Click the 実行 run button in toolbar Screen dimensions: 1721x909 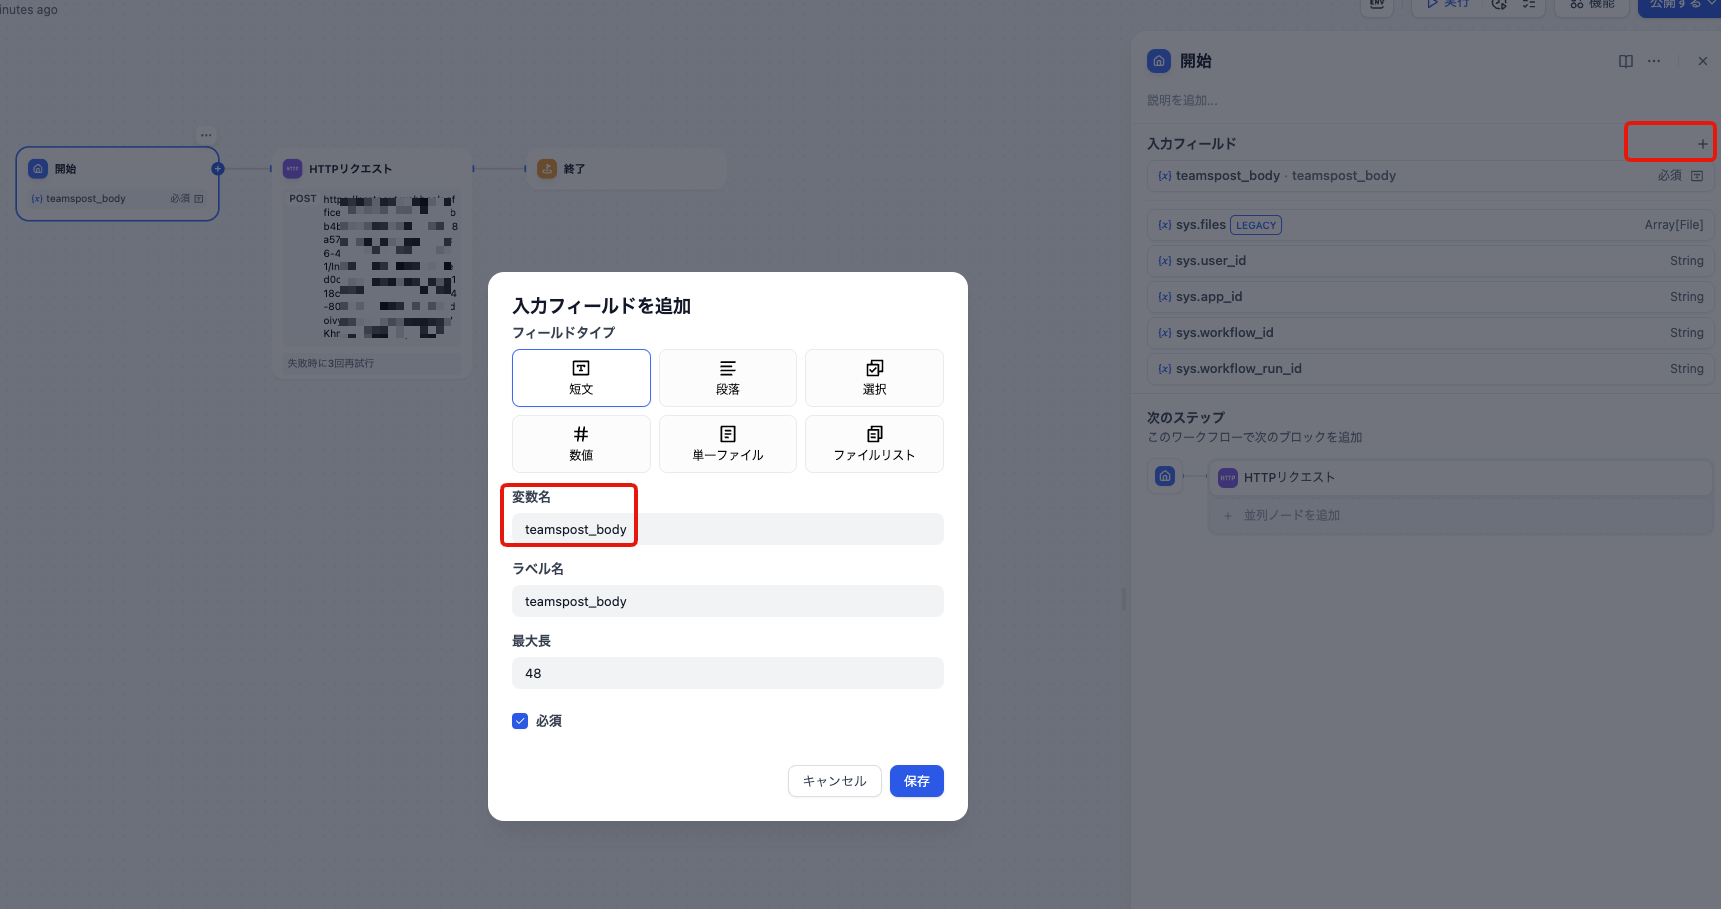point(1448,5)
